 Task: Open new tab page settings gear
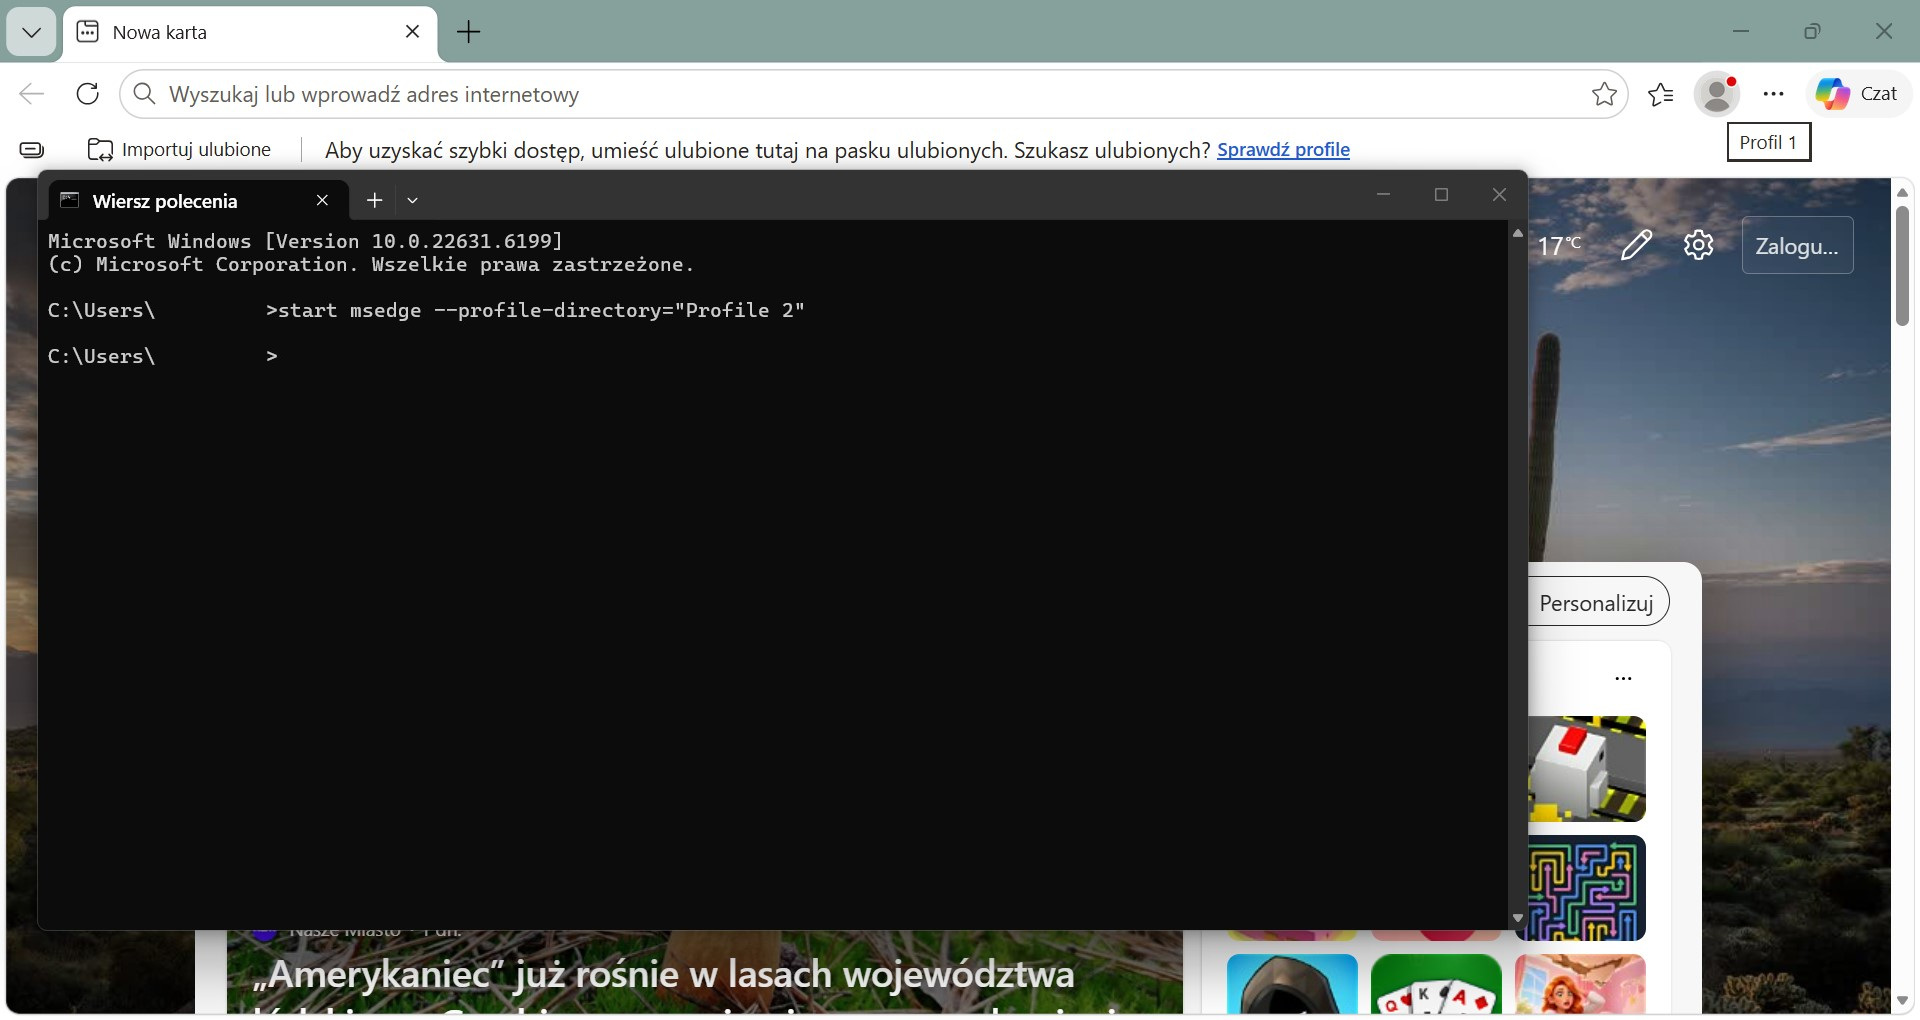(x=1698, y=245)
